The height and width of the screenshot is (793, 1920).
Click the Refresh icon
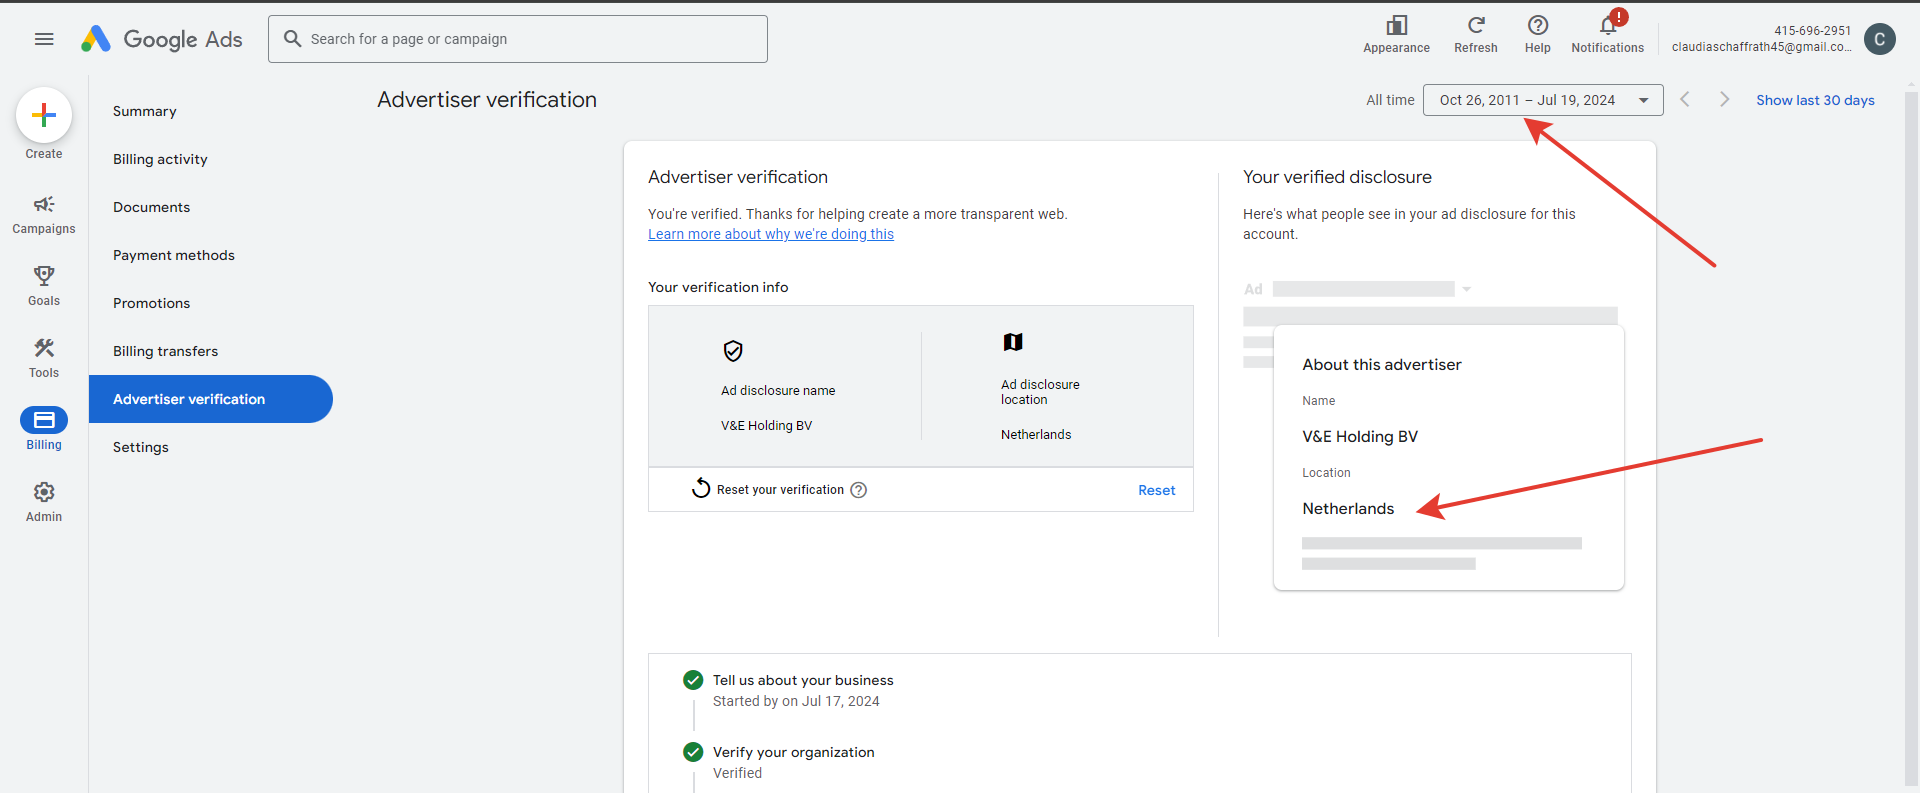tap(1476, 25)
